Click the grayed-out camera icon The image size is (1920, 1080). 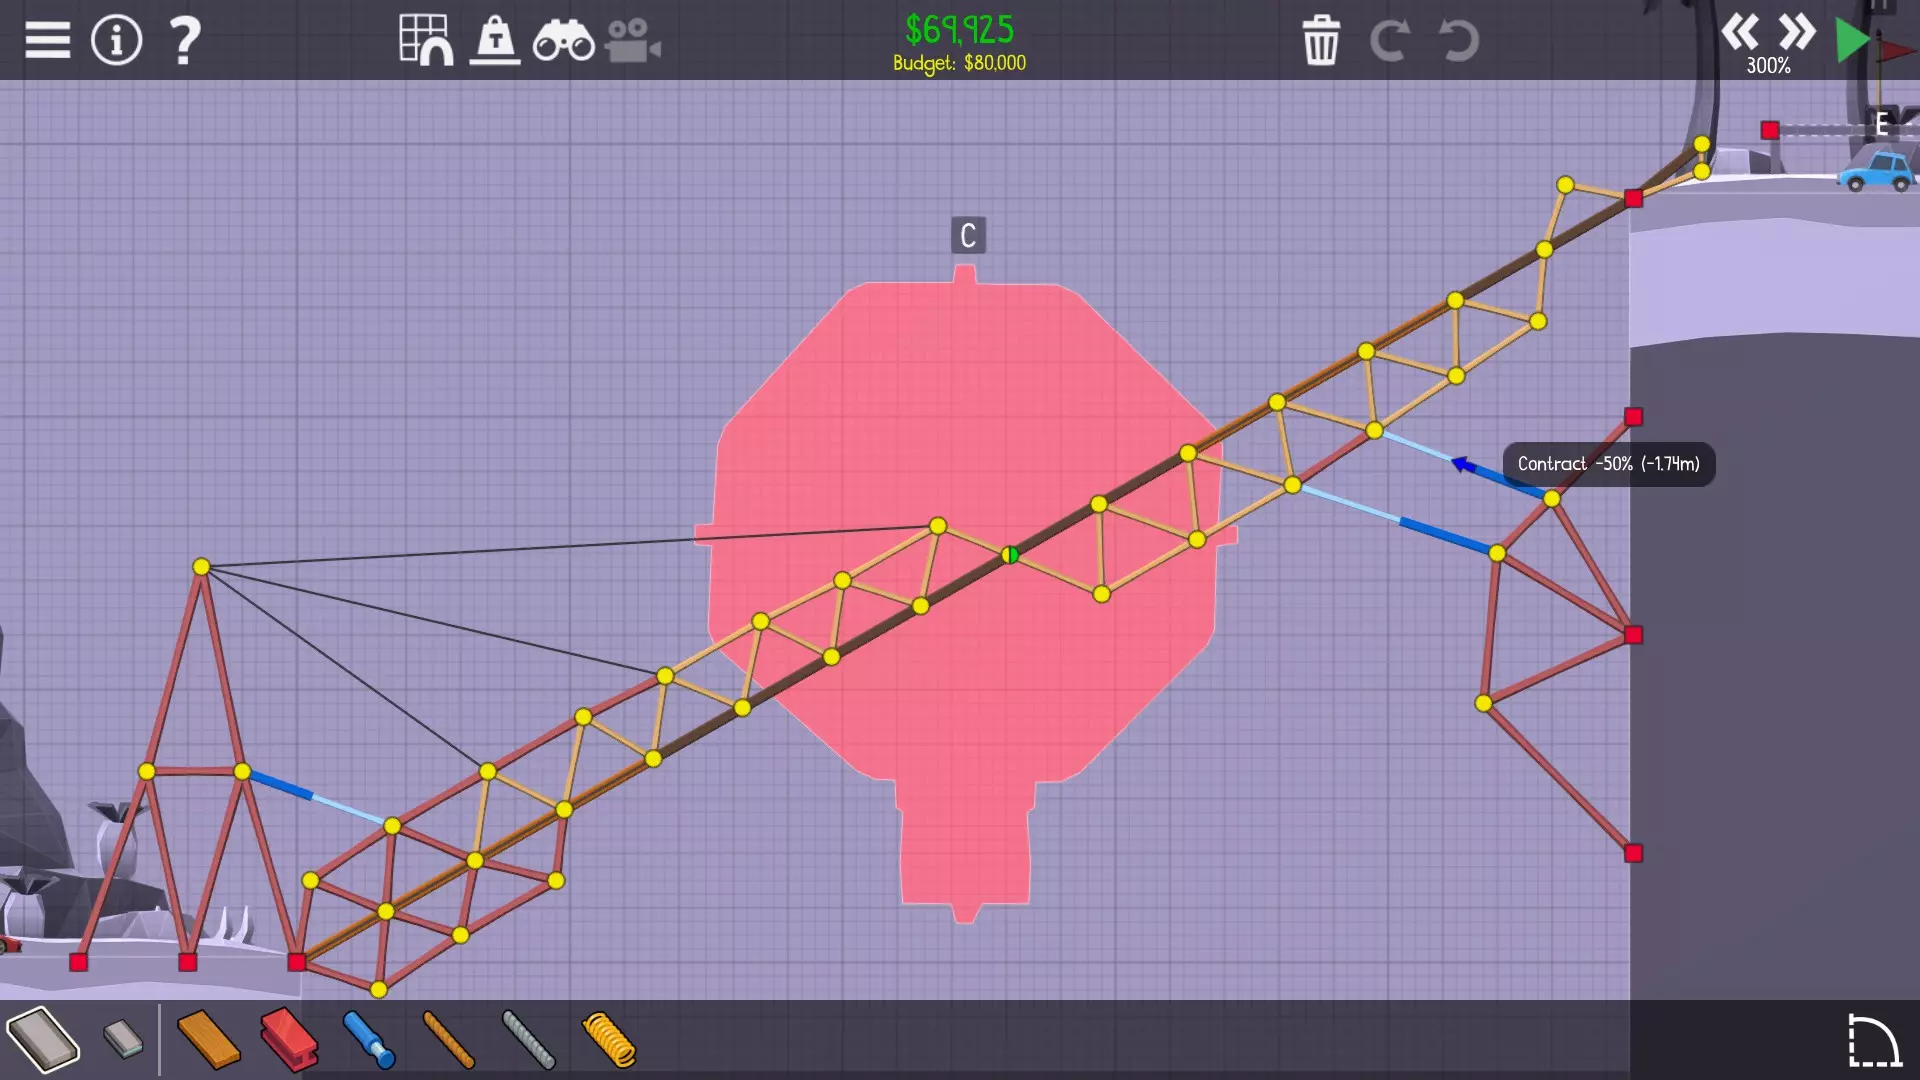[632, 41]
